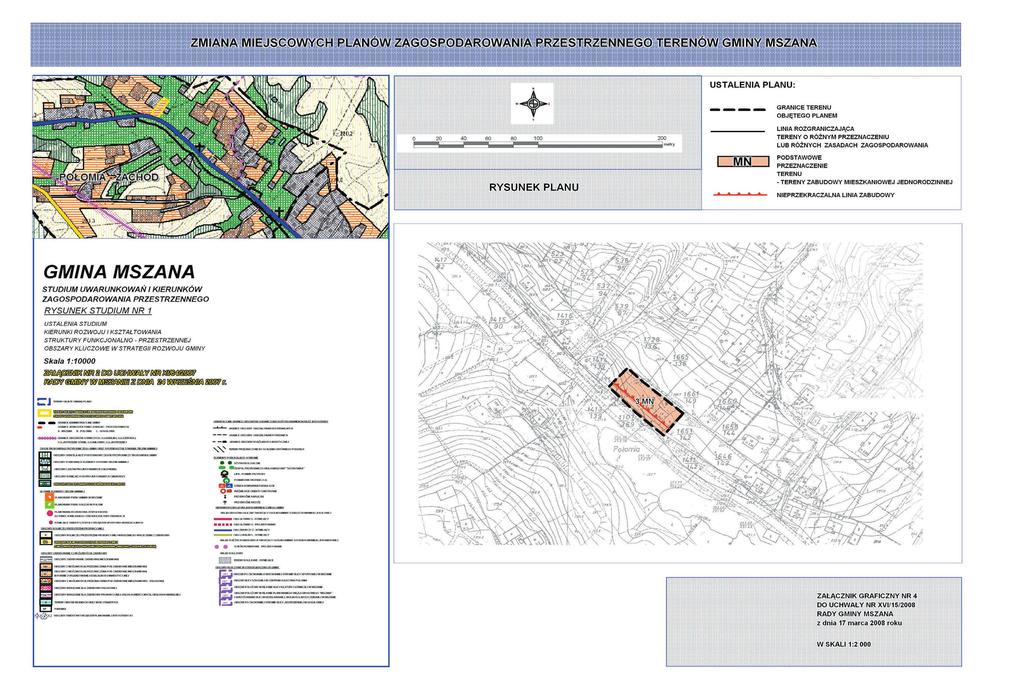Screen dimensions: 1024x700
Task: Click the grey hatched study legend swatch
Action: pos(225,560)
